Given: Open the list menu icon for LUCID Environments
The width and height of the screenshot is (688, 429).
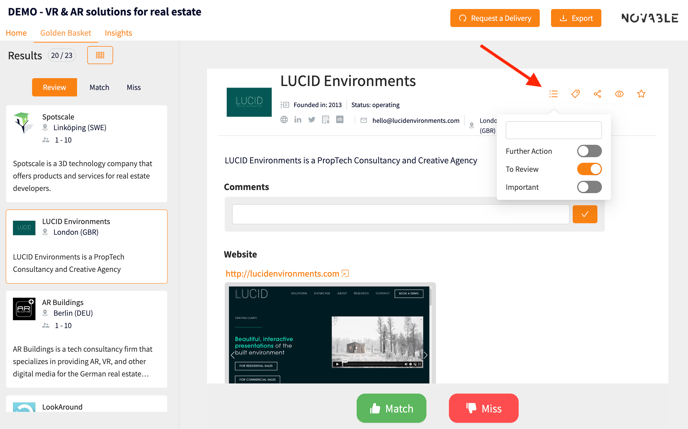Looking at the screenshot, I should click(x=553, y=94).
